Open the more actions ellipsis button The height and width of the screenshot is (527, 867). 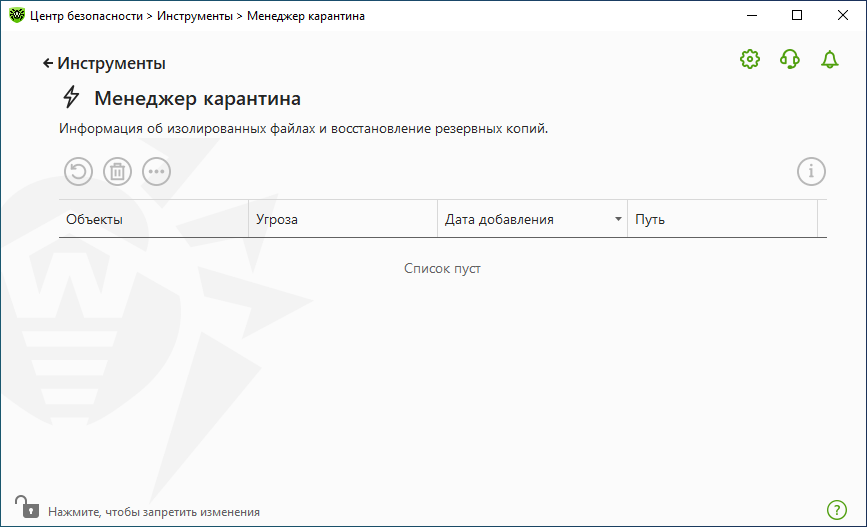point(156,171)
